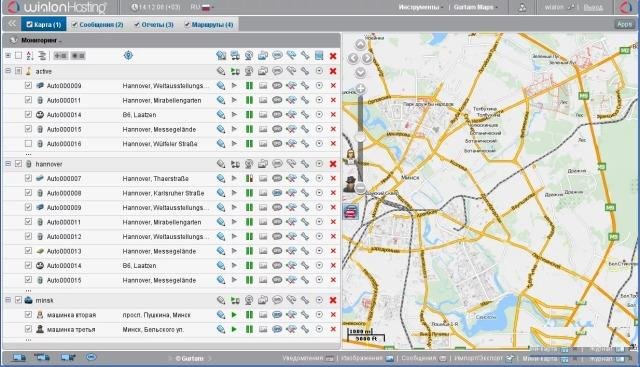
Task: Open Изображения in bottom bar
Action: [x=367, y=358]
